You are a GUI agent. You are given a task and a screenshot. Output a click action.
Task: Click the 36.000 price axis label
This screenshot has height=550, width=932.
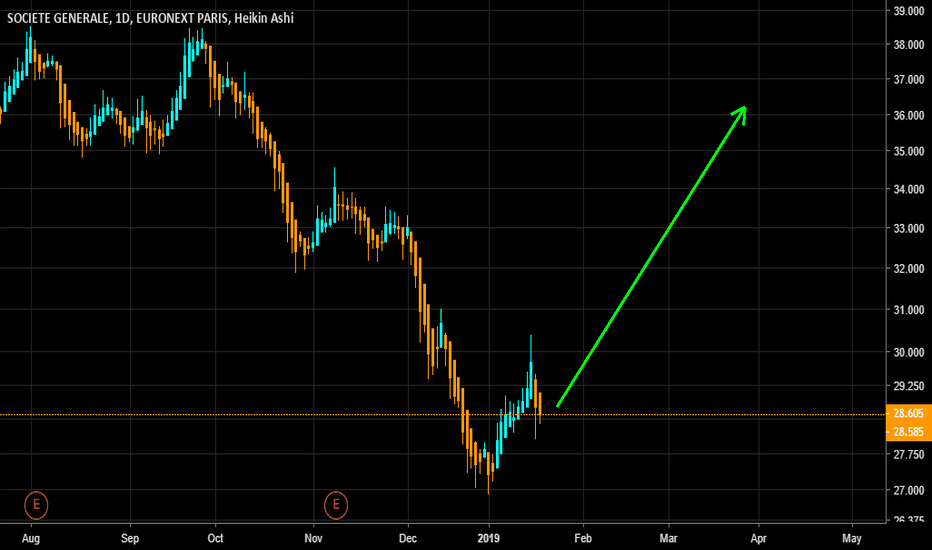pos(909,115)
